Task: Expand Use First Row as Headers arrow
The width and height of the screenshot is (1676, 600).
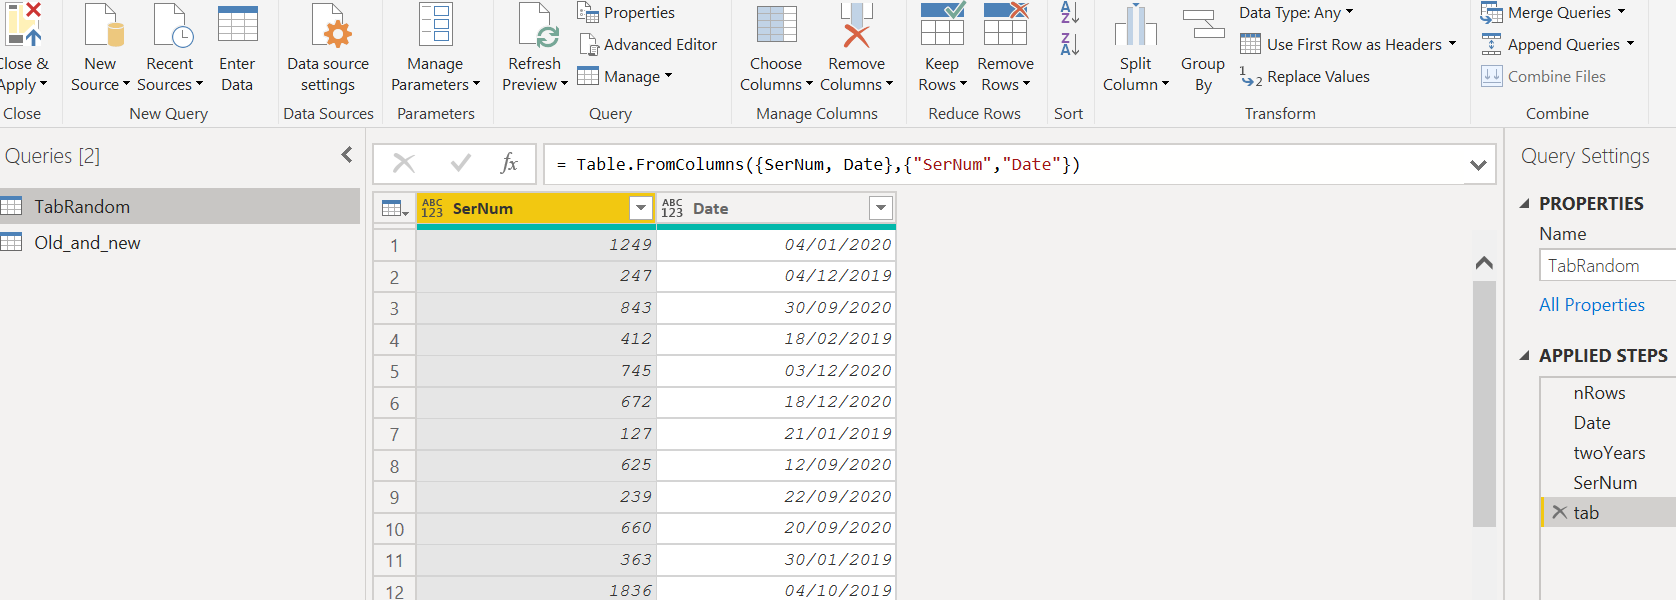Action: (1452, 44)
